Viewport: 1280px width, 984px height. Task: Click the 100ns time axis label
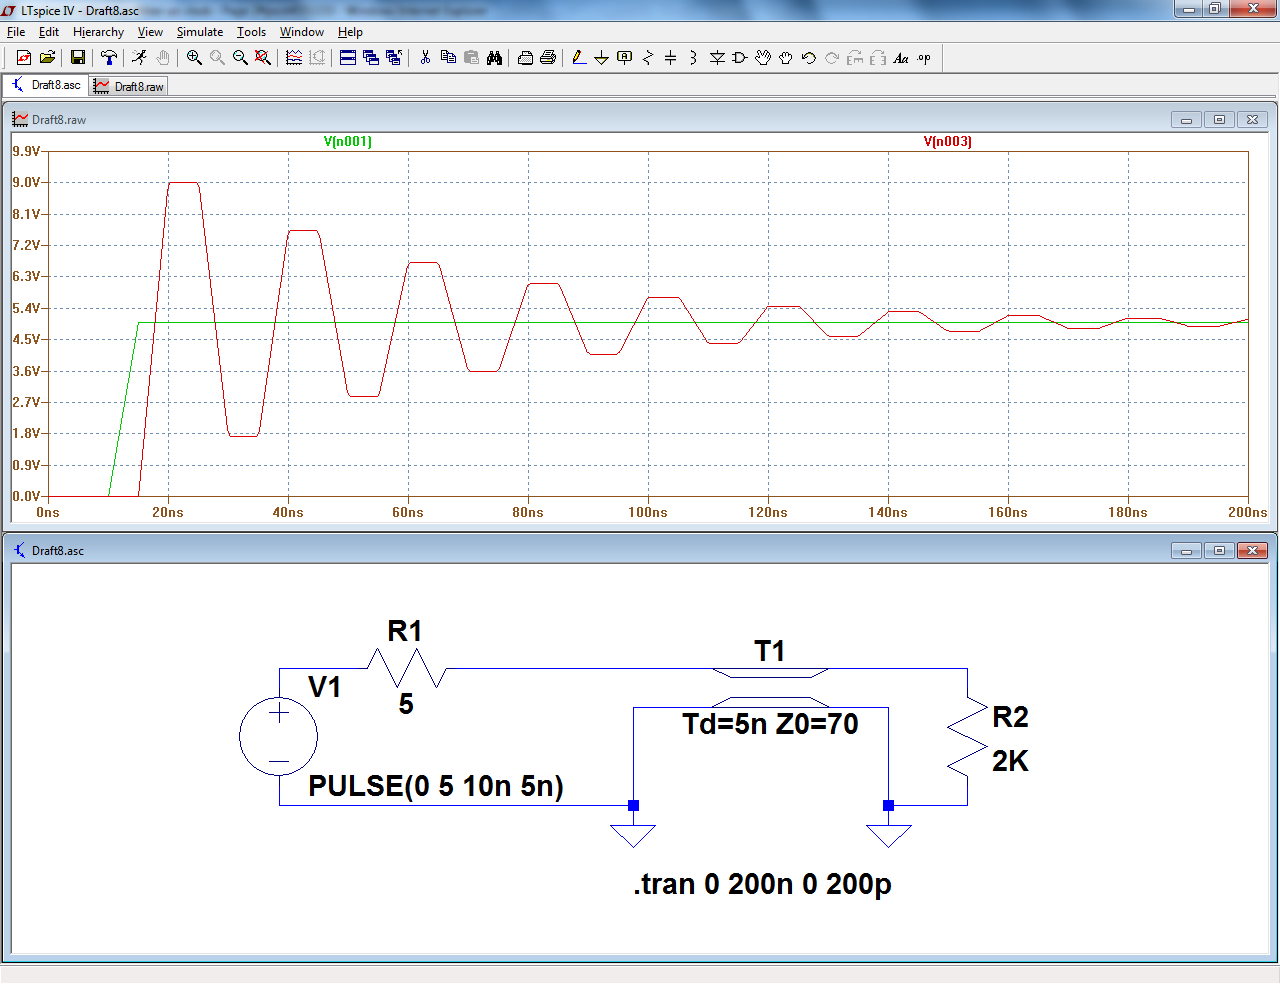[x=648, y=512]
